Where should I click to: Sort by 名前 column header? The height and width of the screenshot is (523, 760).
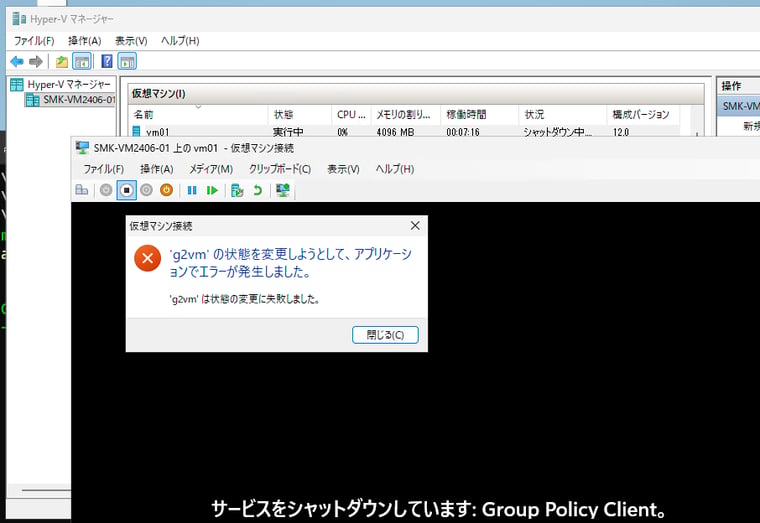tap(199, 114)
